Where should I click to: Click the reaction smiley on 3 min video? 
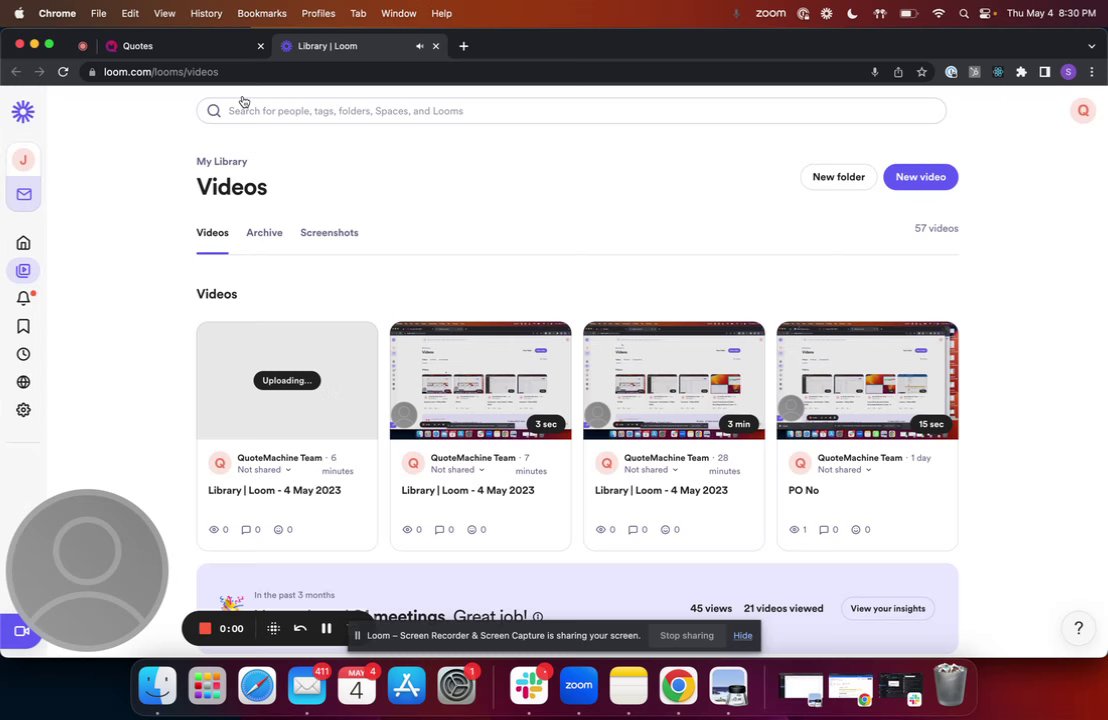665,529
